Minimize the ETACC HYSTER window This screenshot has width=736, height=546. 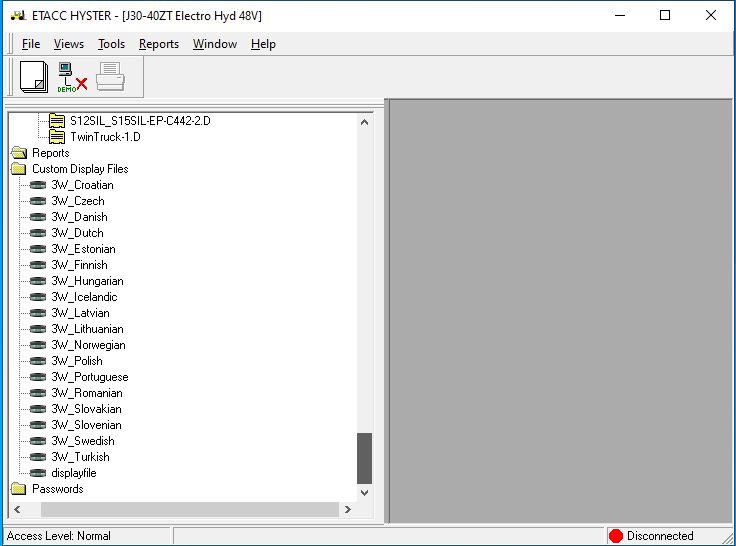tap(620, 15)
